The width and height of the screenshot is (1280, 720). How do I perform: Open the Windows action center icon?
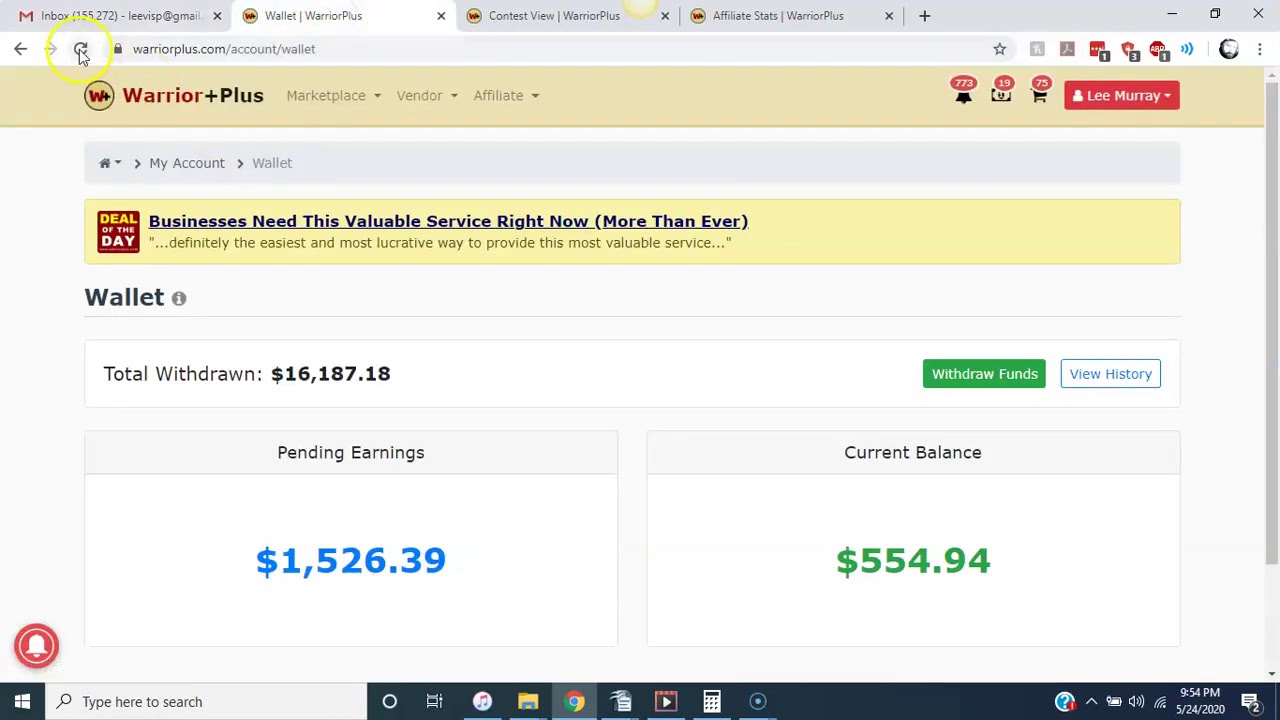click(1250, 701)
